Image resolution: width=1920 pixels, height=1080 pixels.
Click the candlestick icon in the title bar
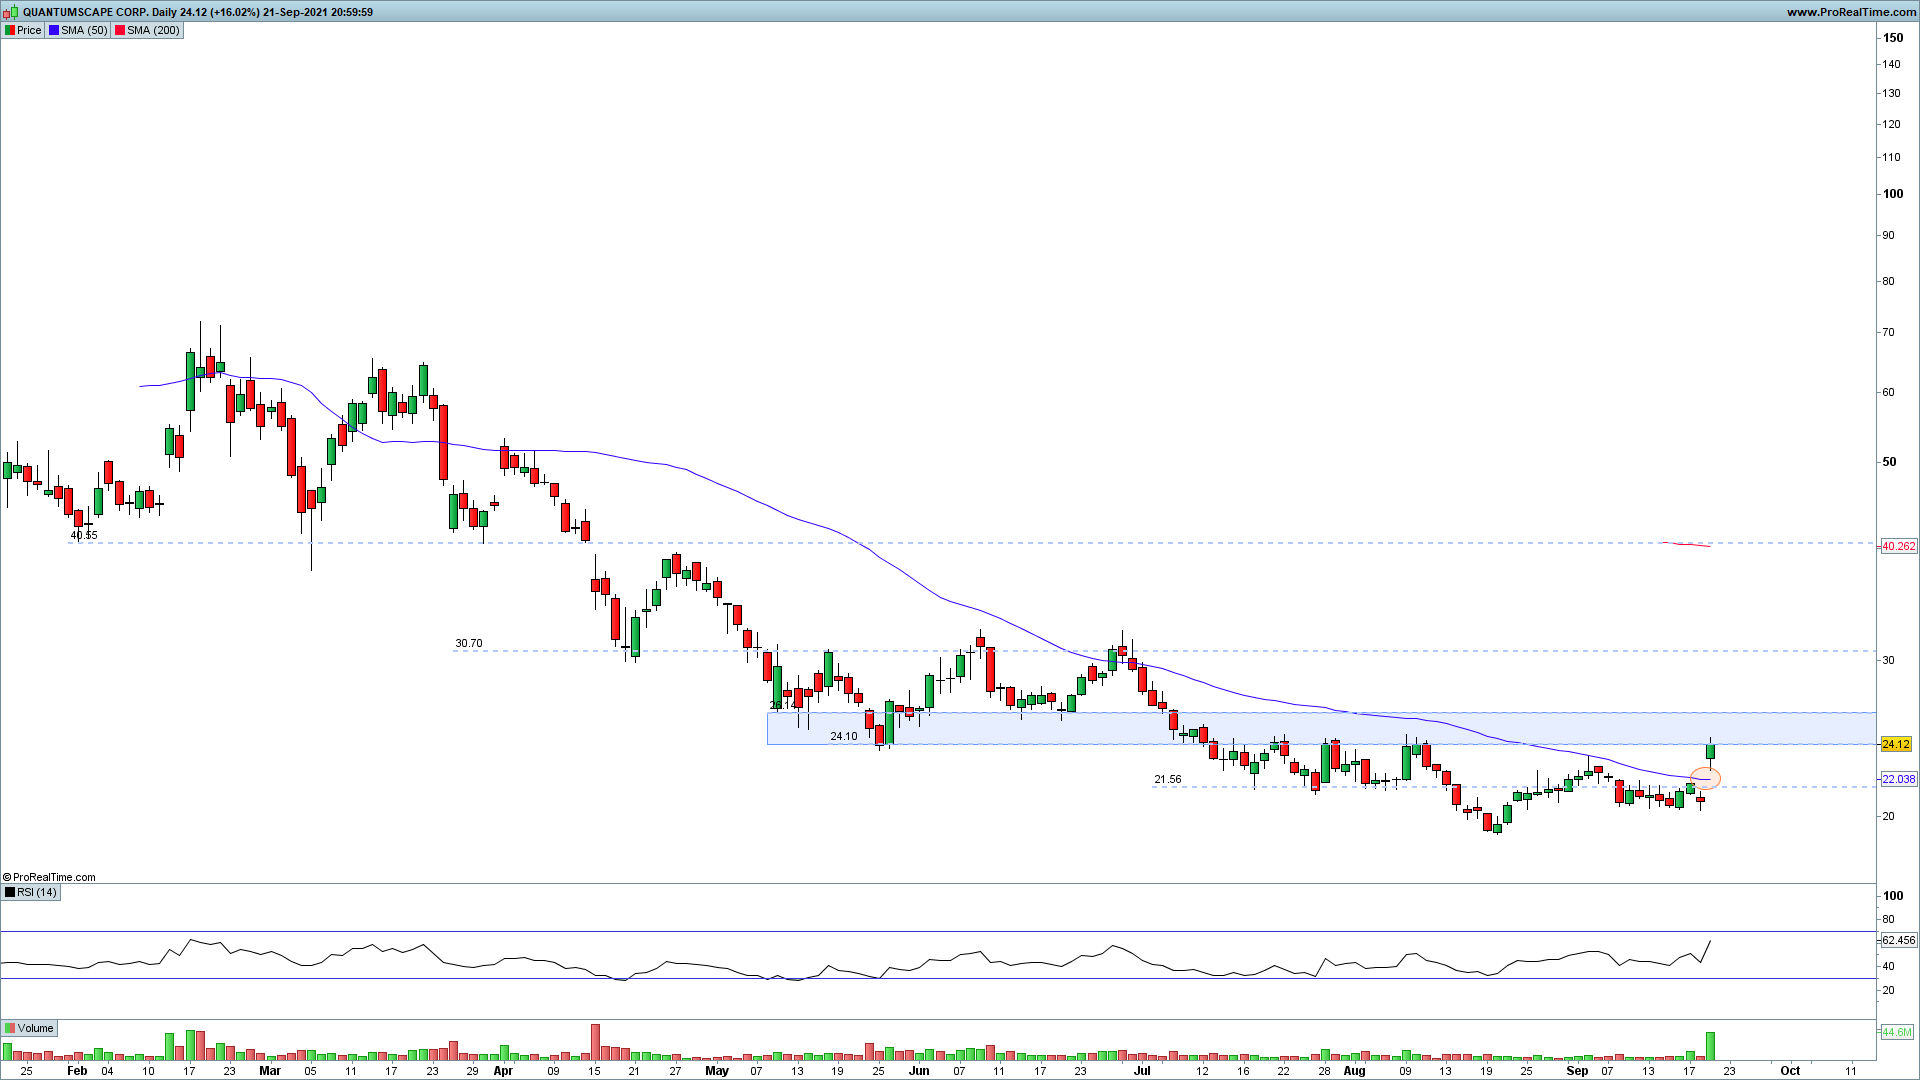(x=10, y=12)
